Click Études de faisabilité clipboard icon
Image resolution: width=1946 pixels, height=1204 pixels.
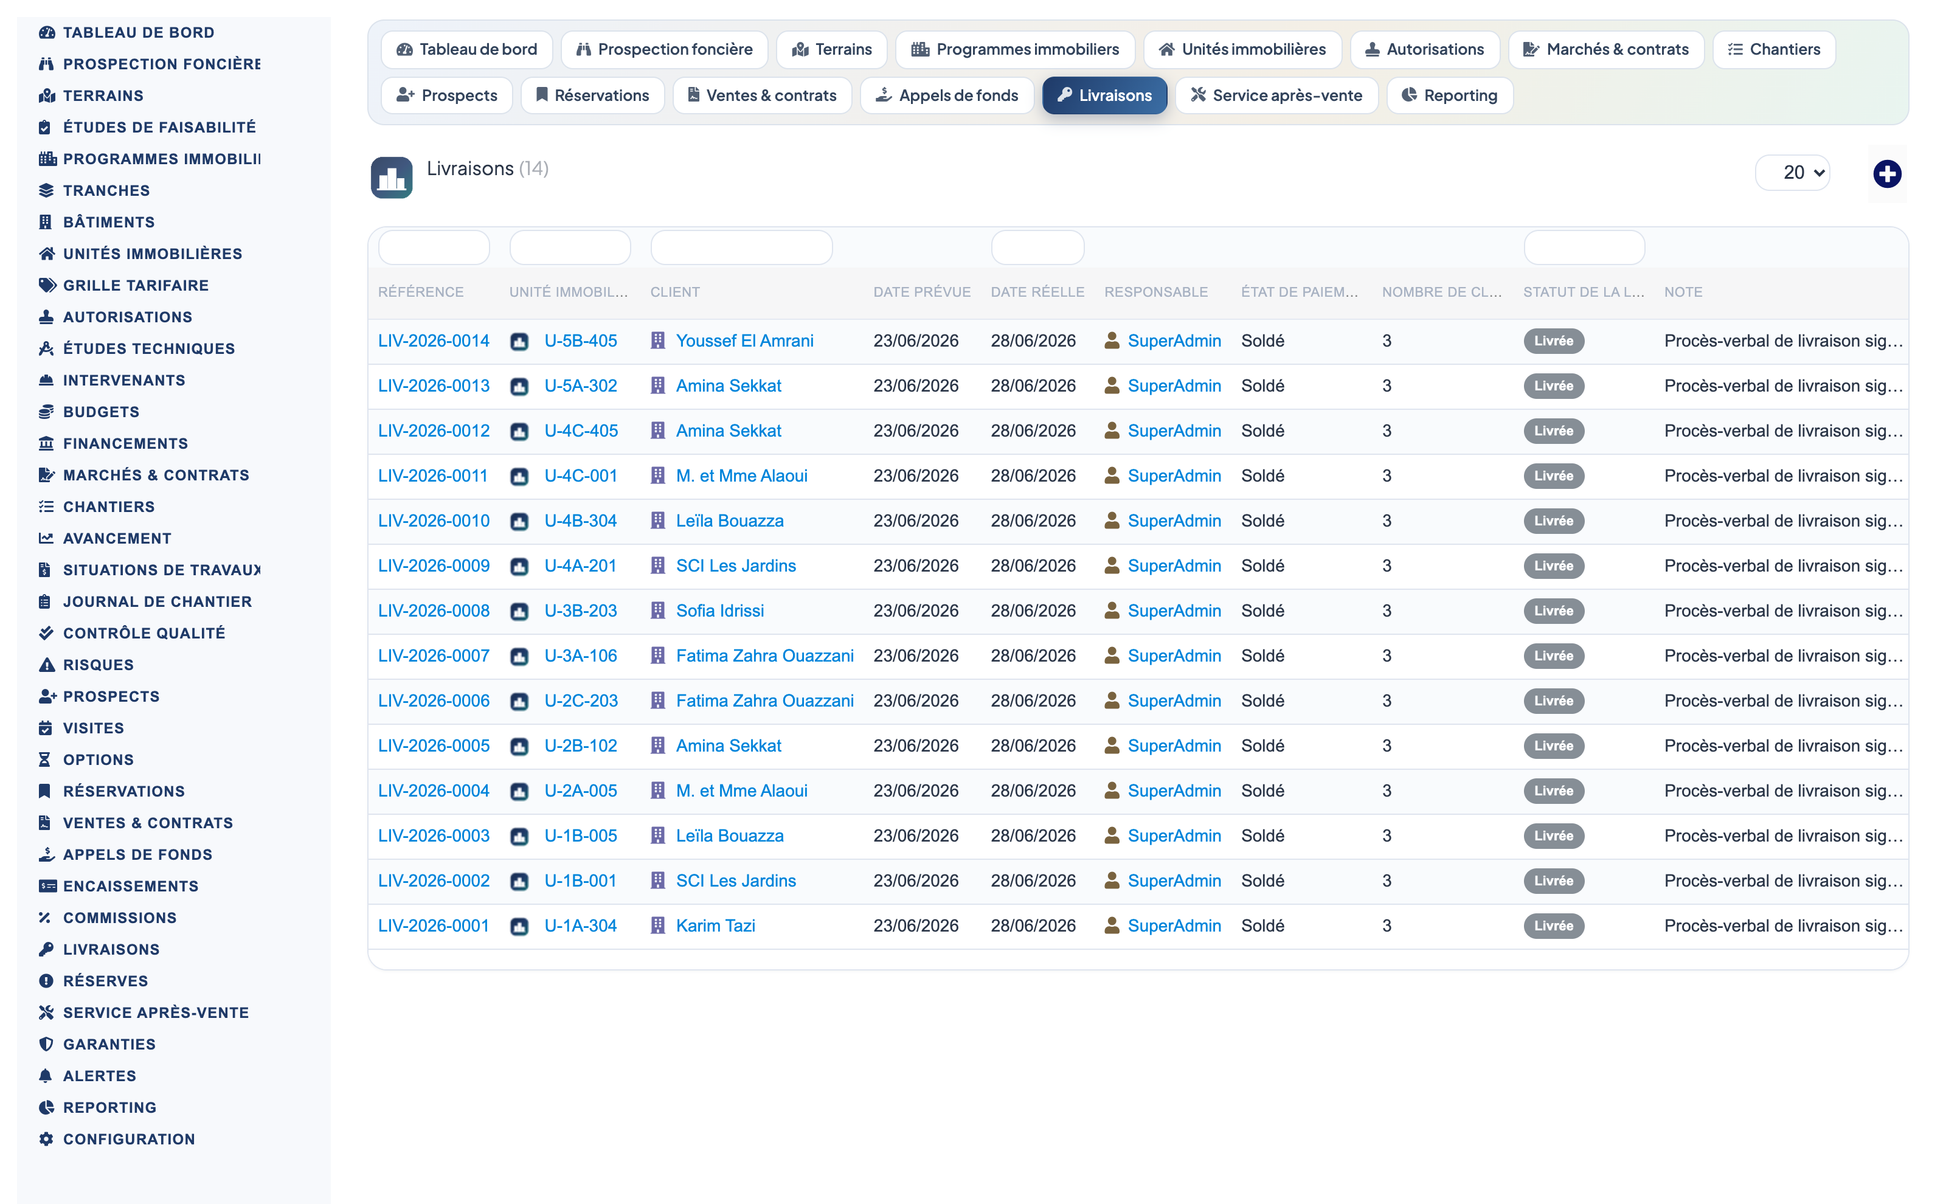pyautogui.click(x=46, y=127)
